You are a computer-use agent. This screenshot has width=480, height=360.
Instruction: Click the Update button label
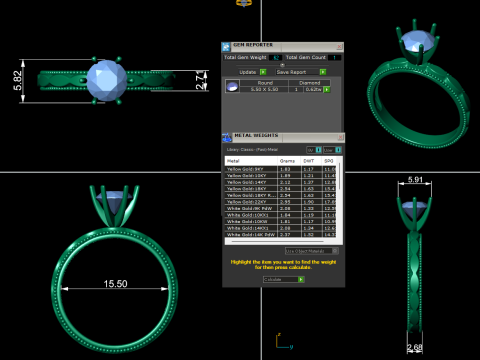248,72
